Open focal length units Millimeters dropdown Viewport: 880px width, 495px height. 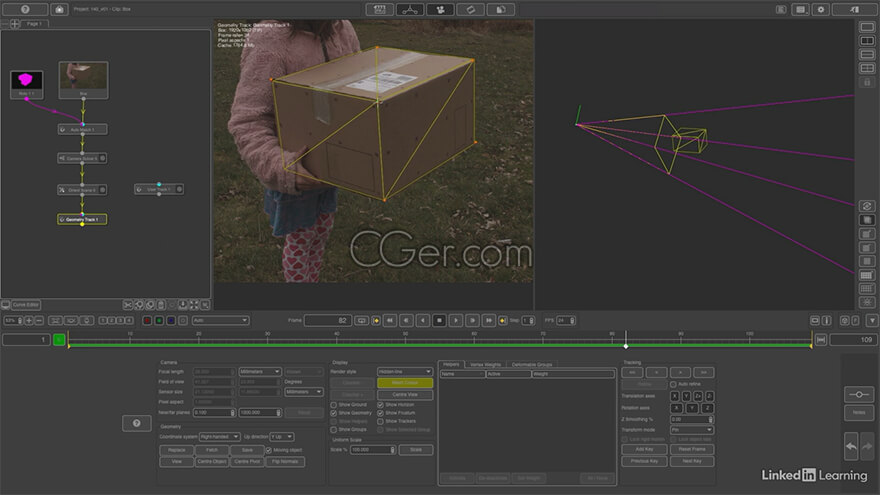(x=260, y=372)
